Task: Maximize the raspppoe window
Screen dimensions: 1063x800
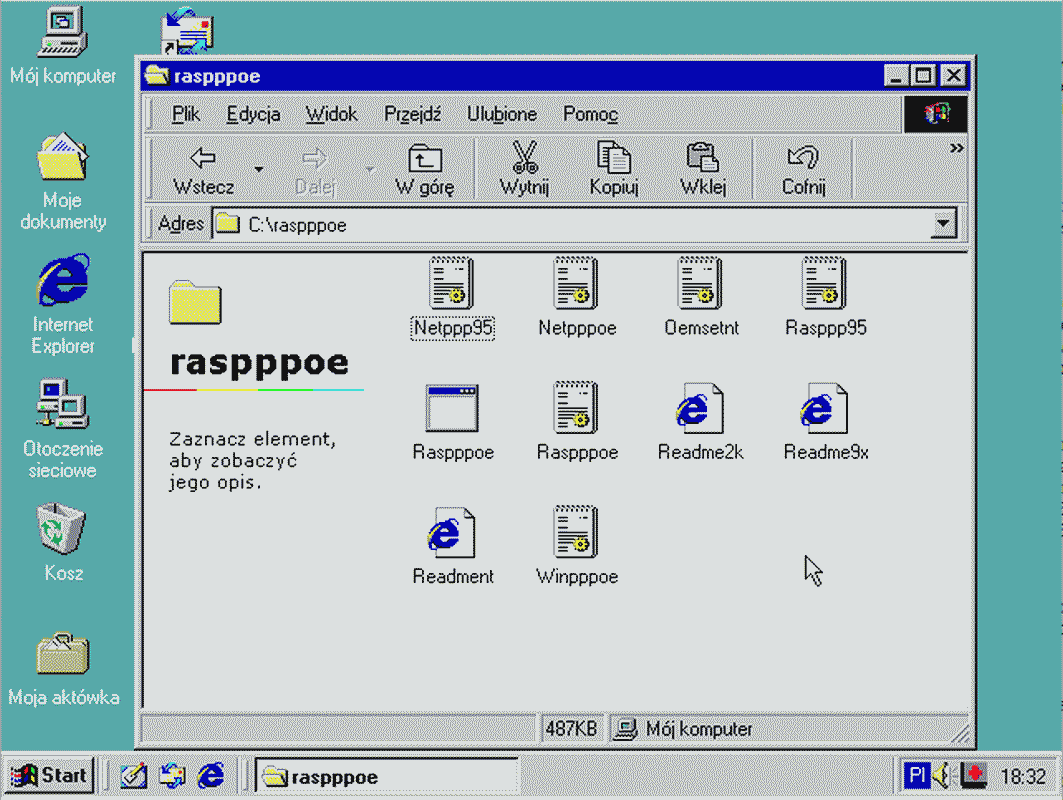Action: tap(923, 75)
